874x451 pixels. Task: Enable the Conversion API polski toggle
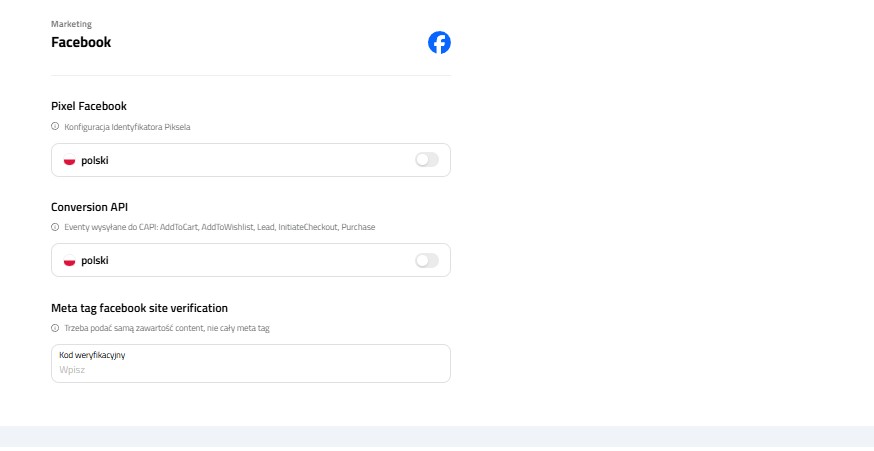point(426,261)
